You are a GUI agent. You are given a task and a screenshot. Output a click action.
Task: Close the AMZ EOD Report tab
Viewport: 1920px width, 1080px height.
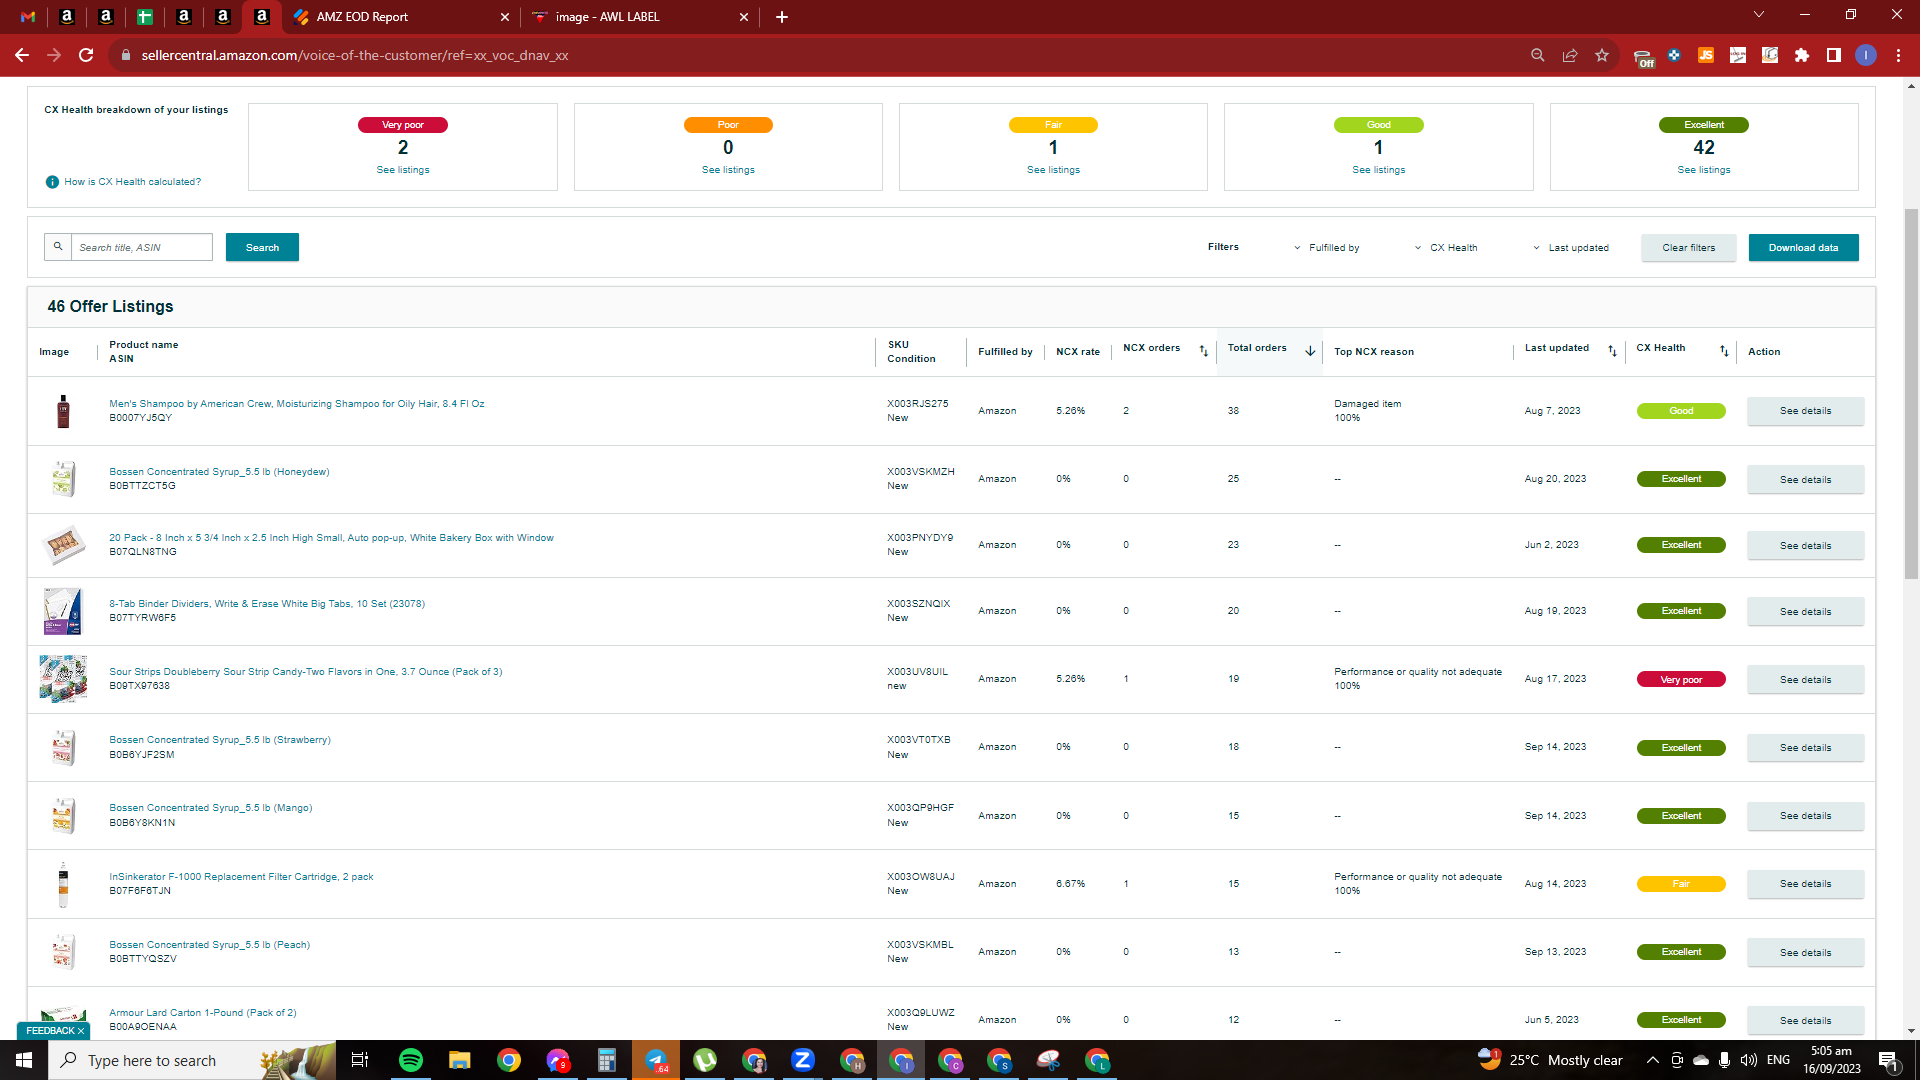pyautogui.click(x=505, y=17)
